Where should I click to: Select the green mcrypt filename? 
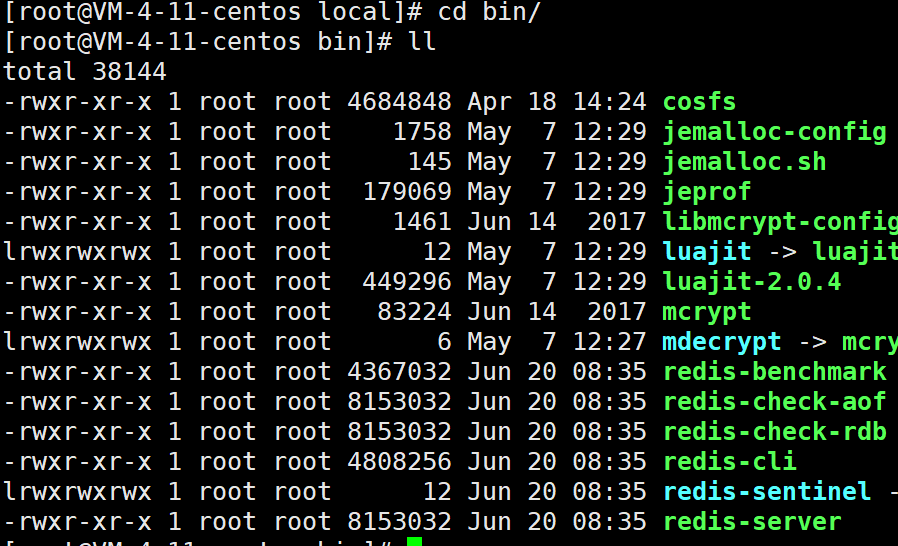point(707,312)
